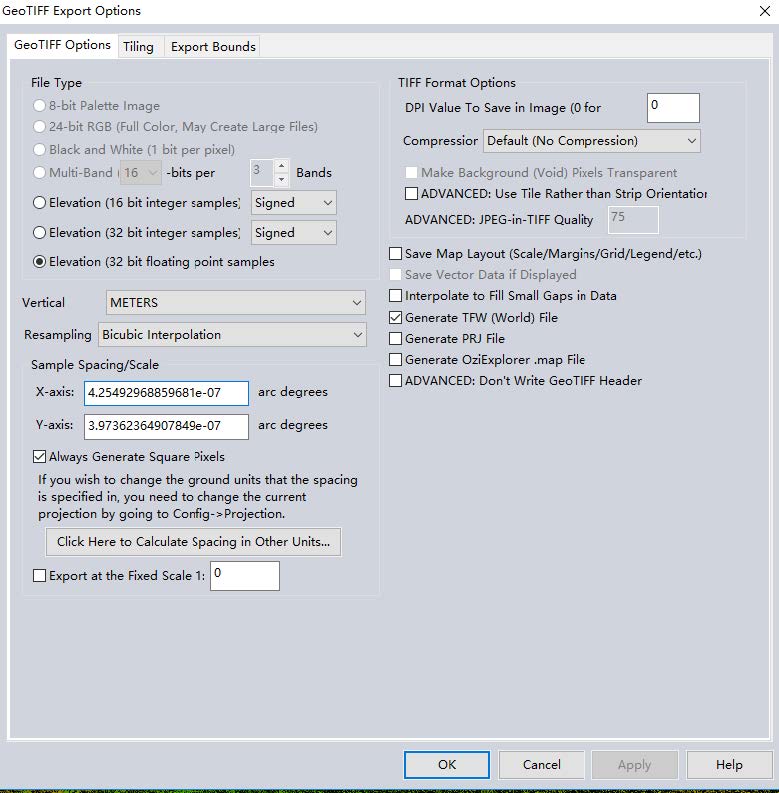Click the Y-axis sample spacing field
Image resolution: width=779 pixels, height=793 pixels.
click(166, 426)
